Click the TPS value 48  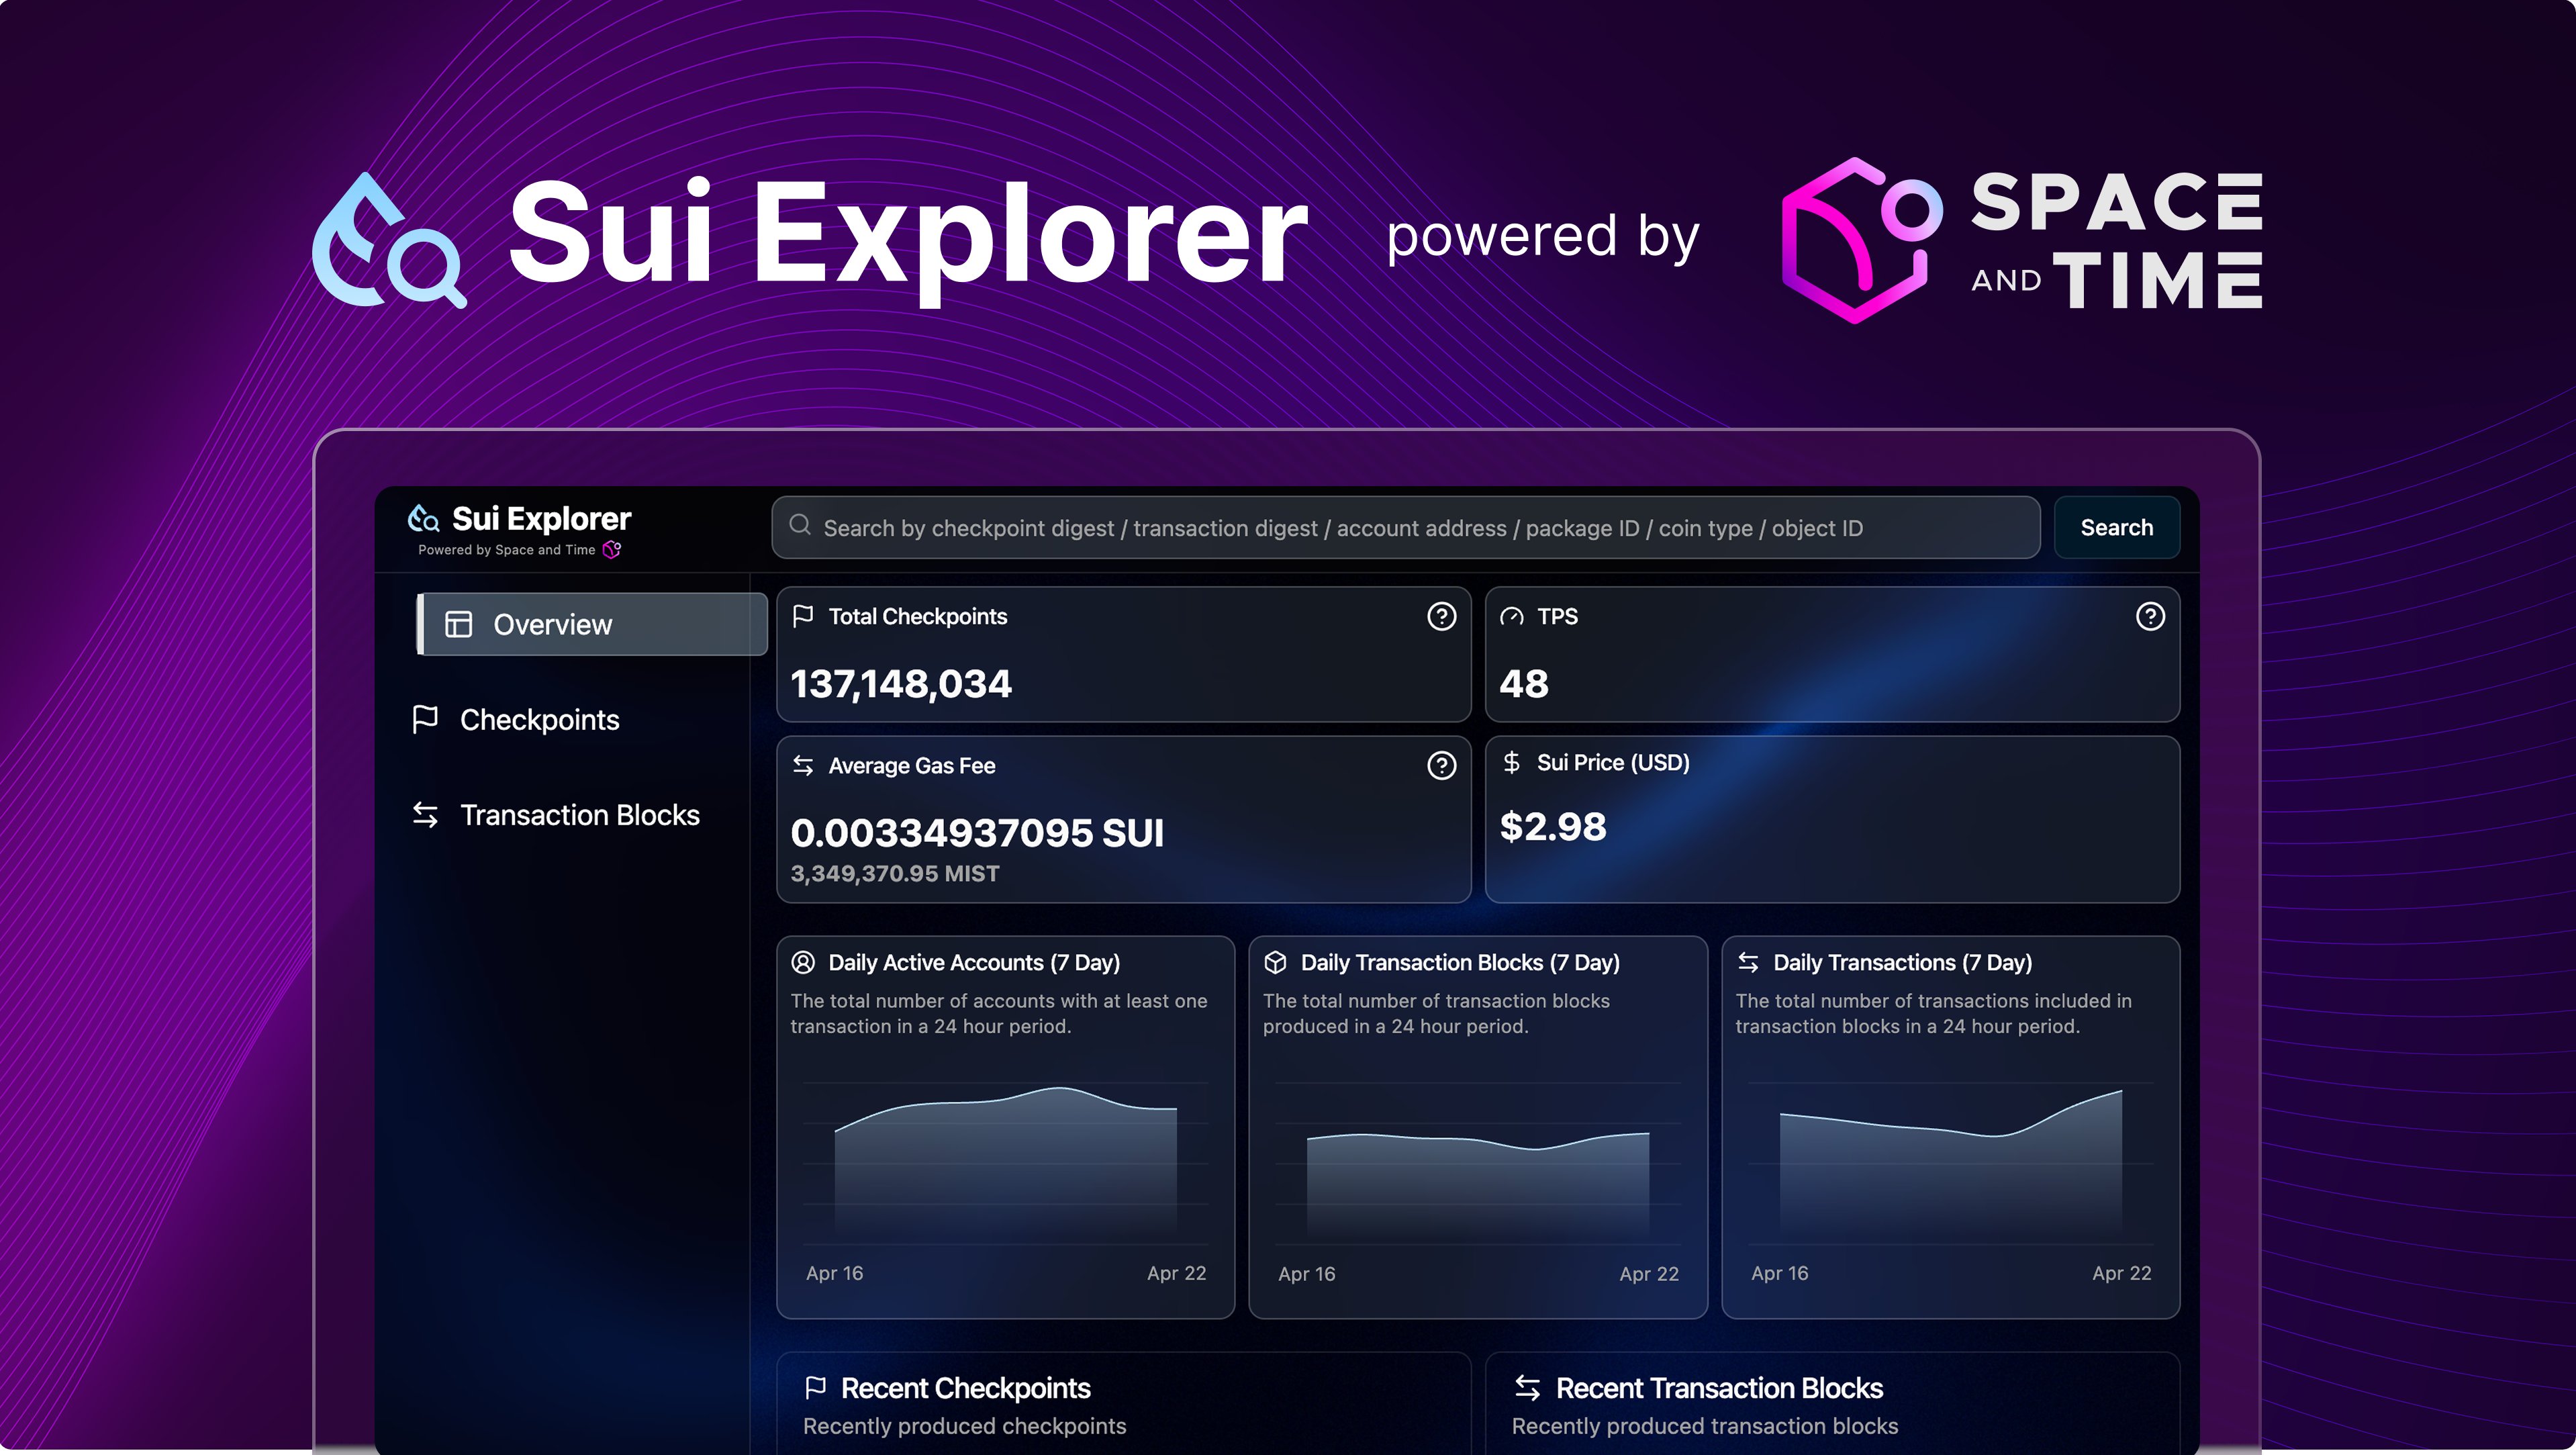[x=1523, y=683]
